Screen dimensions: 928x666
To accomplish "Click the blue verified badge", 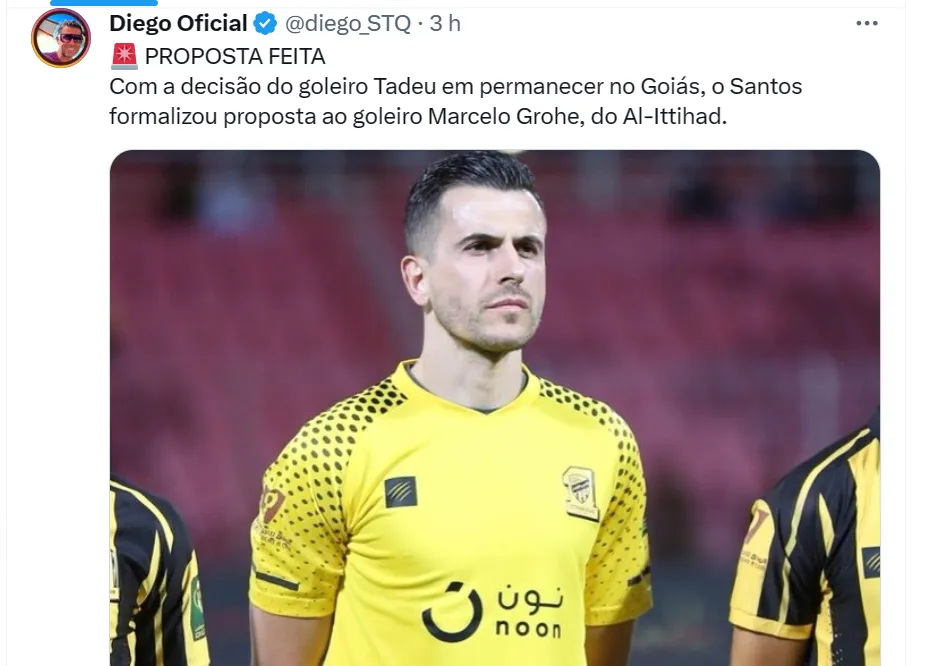I will [x=265, y=24].
